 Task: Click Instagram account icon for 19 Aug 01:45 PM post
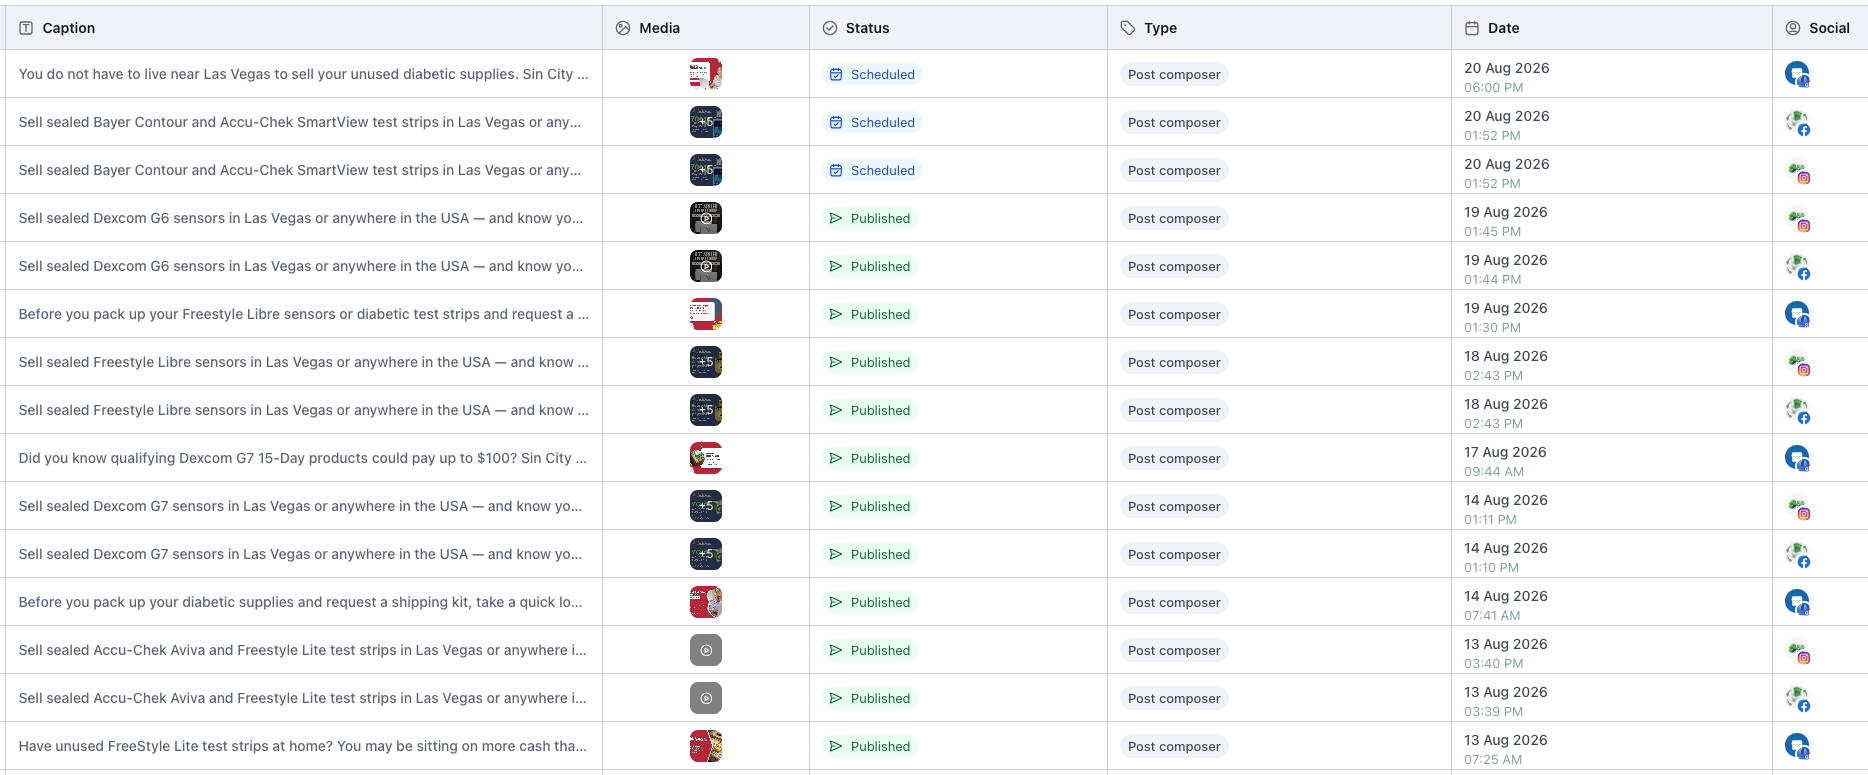(x=1797, y=218)
